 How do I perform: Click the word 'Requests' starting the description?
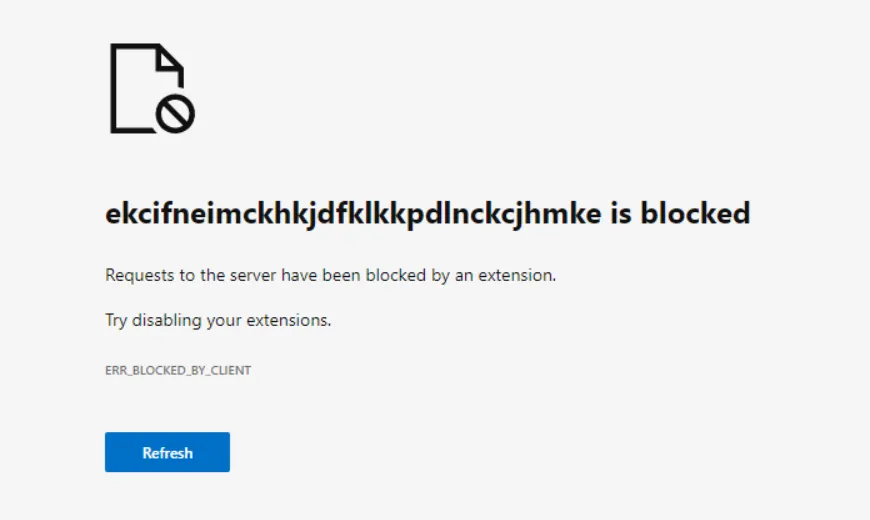[x=137, y=275]
